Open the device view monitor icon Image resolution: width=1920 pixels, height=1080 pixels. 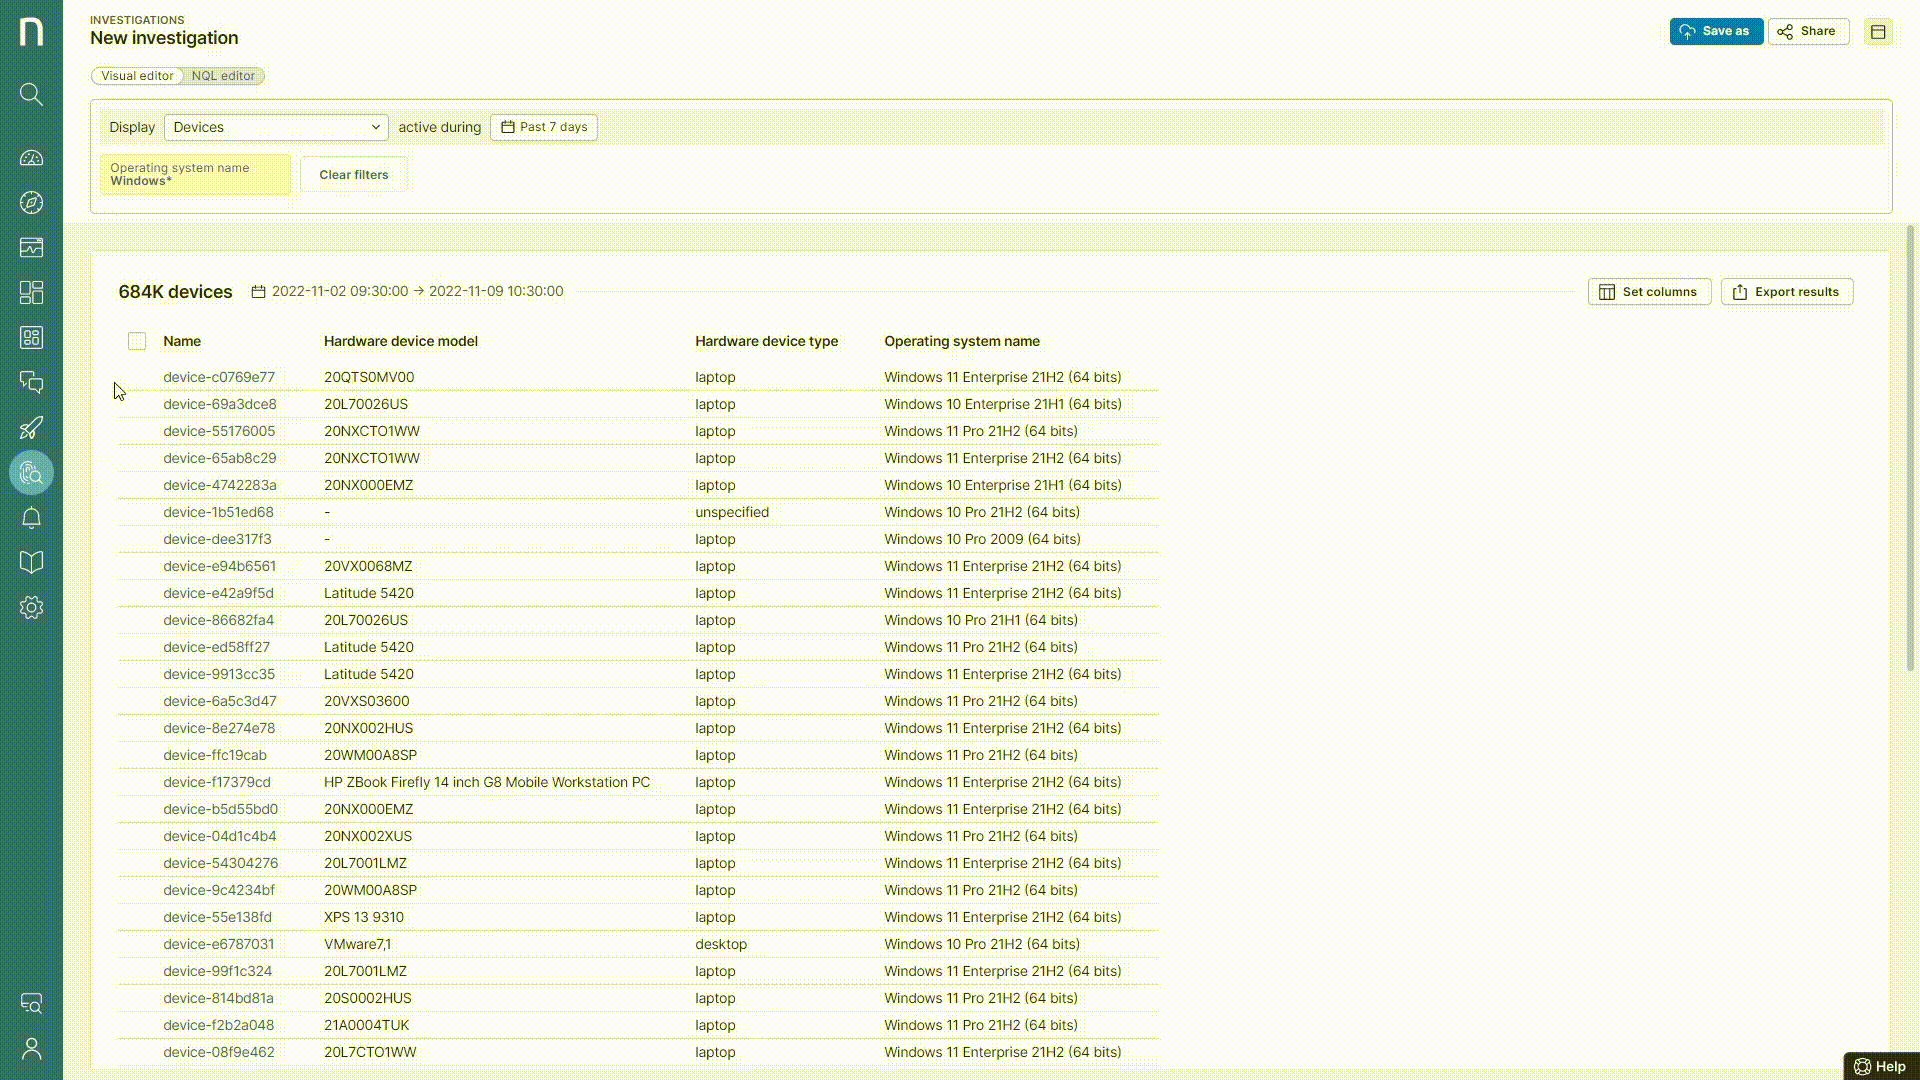pos(31,247)
